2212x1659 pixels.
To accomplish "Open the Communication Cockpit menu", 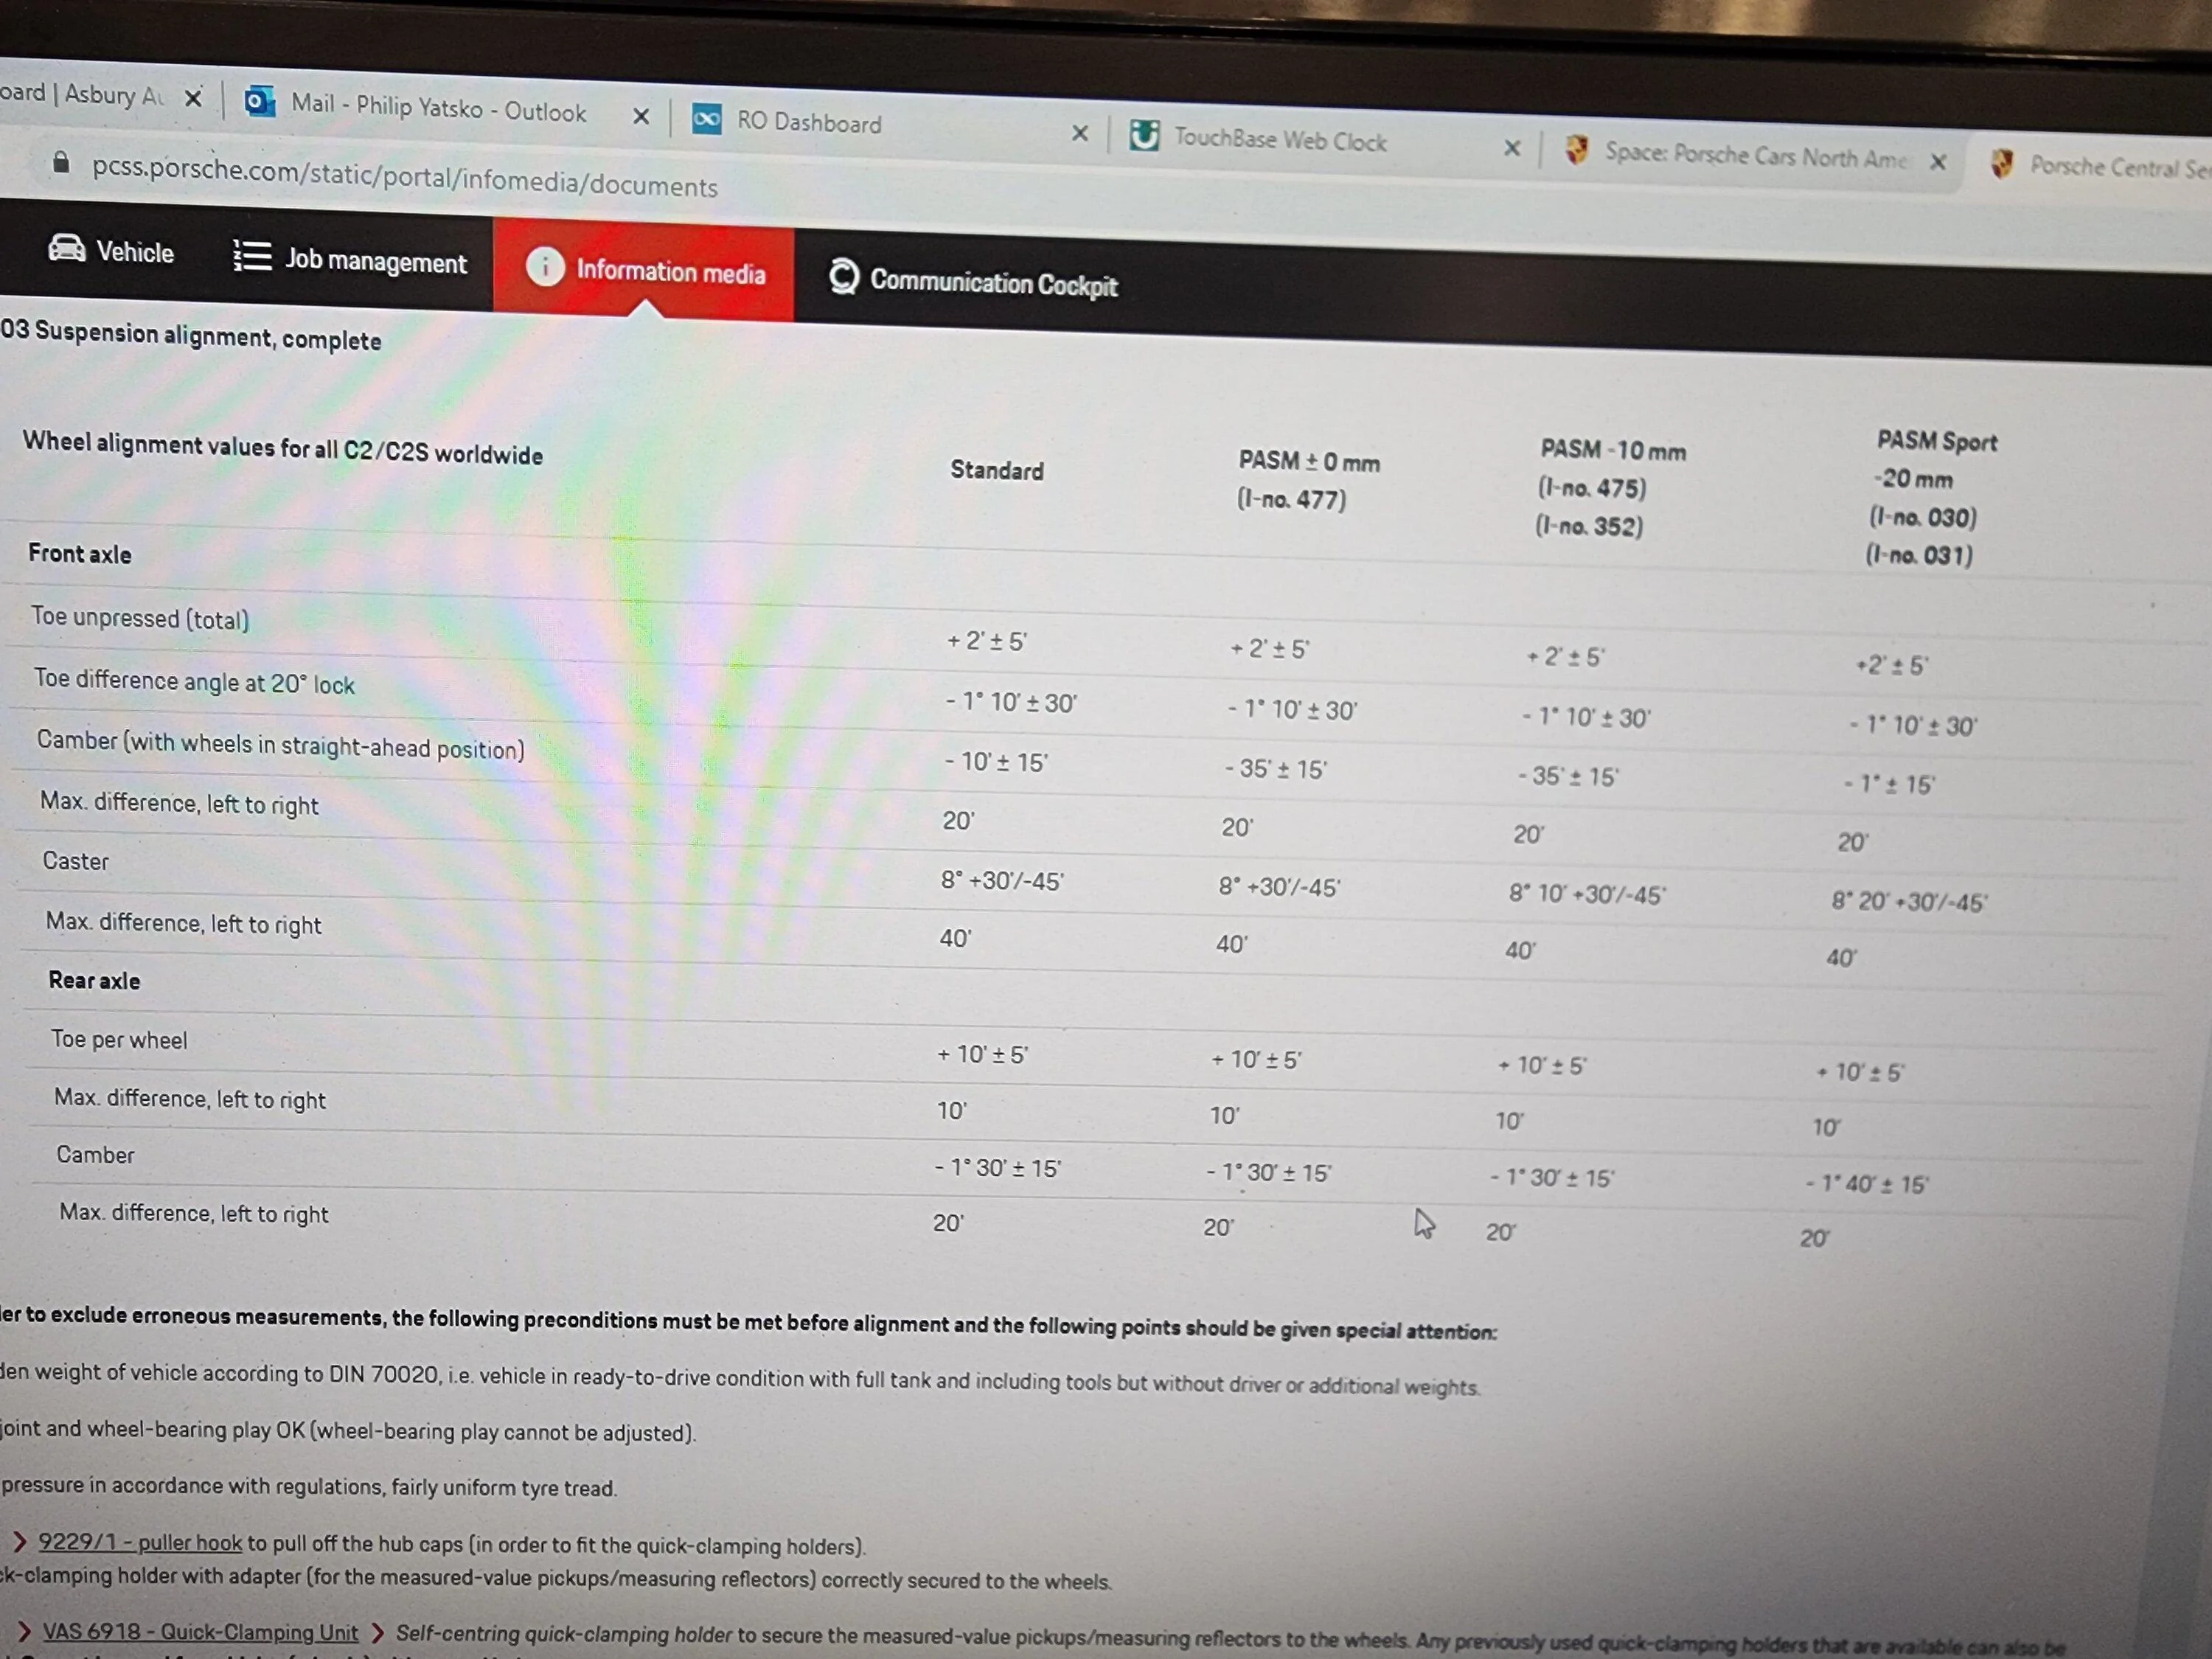I will tap(973, 280).
